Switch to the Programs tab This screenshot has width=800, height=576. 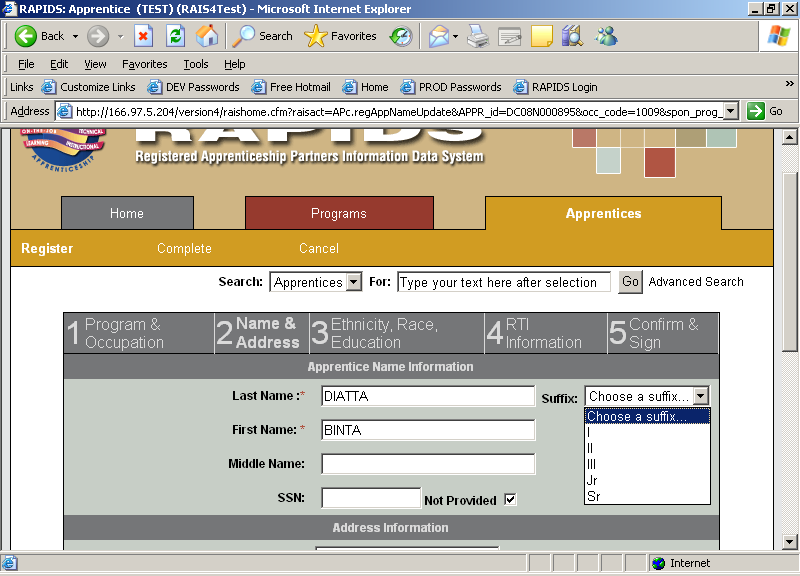tap(339, 213)
